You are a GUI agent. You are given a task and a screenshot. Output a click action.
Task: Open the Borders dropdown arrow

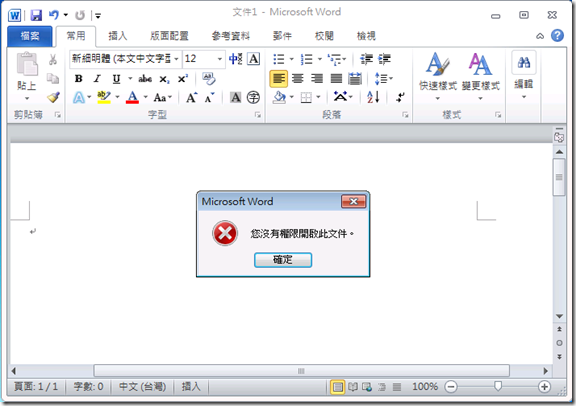(318, 97)
